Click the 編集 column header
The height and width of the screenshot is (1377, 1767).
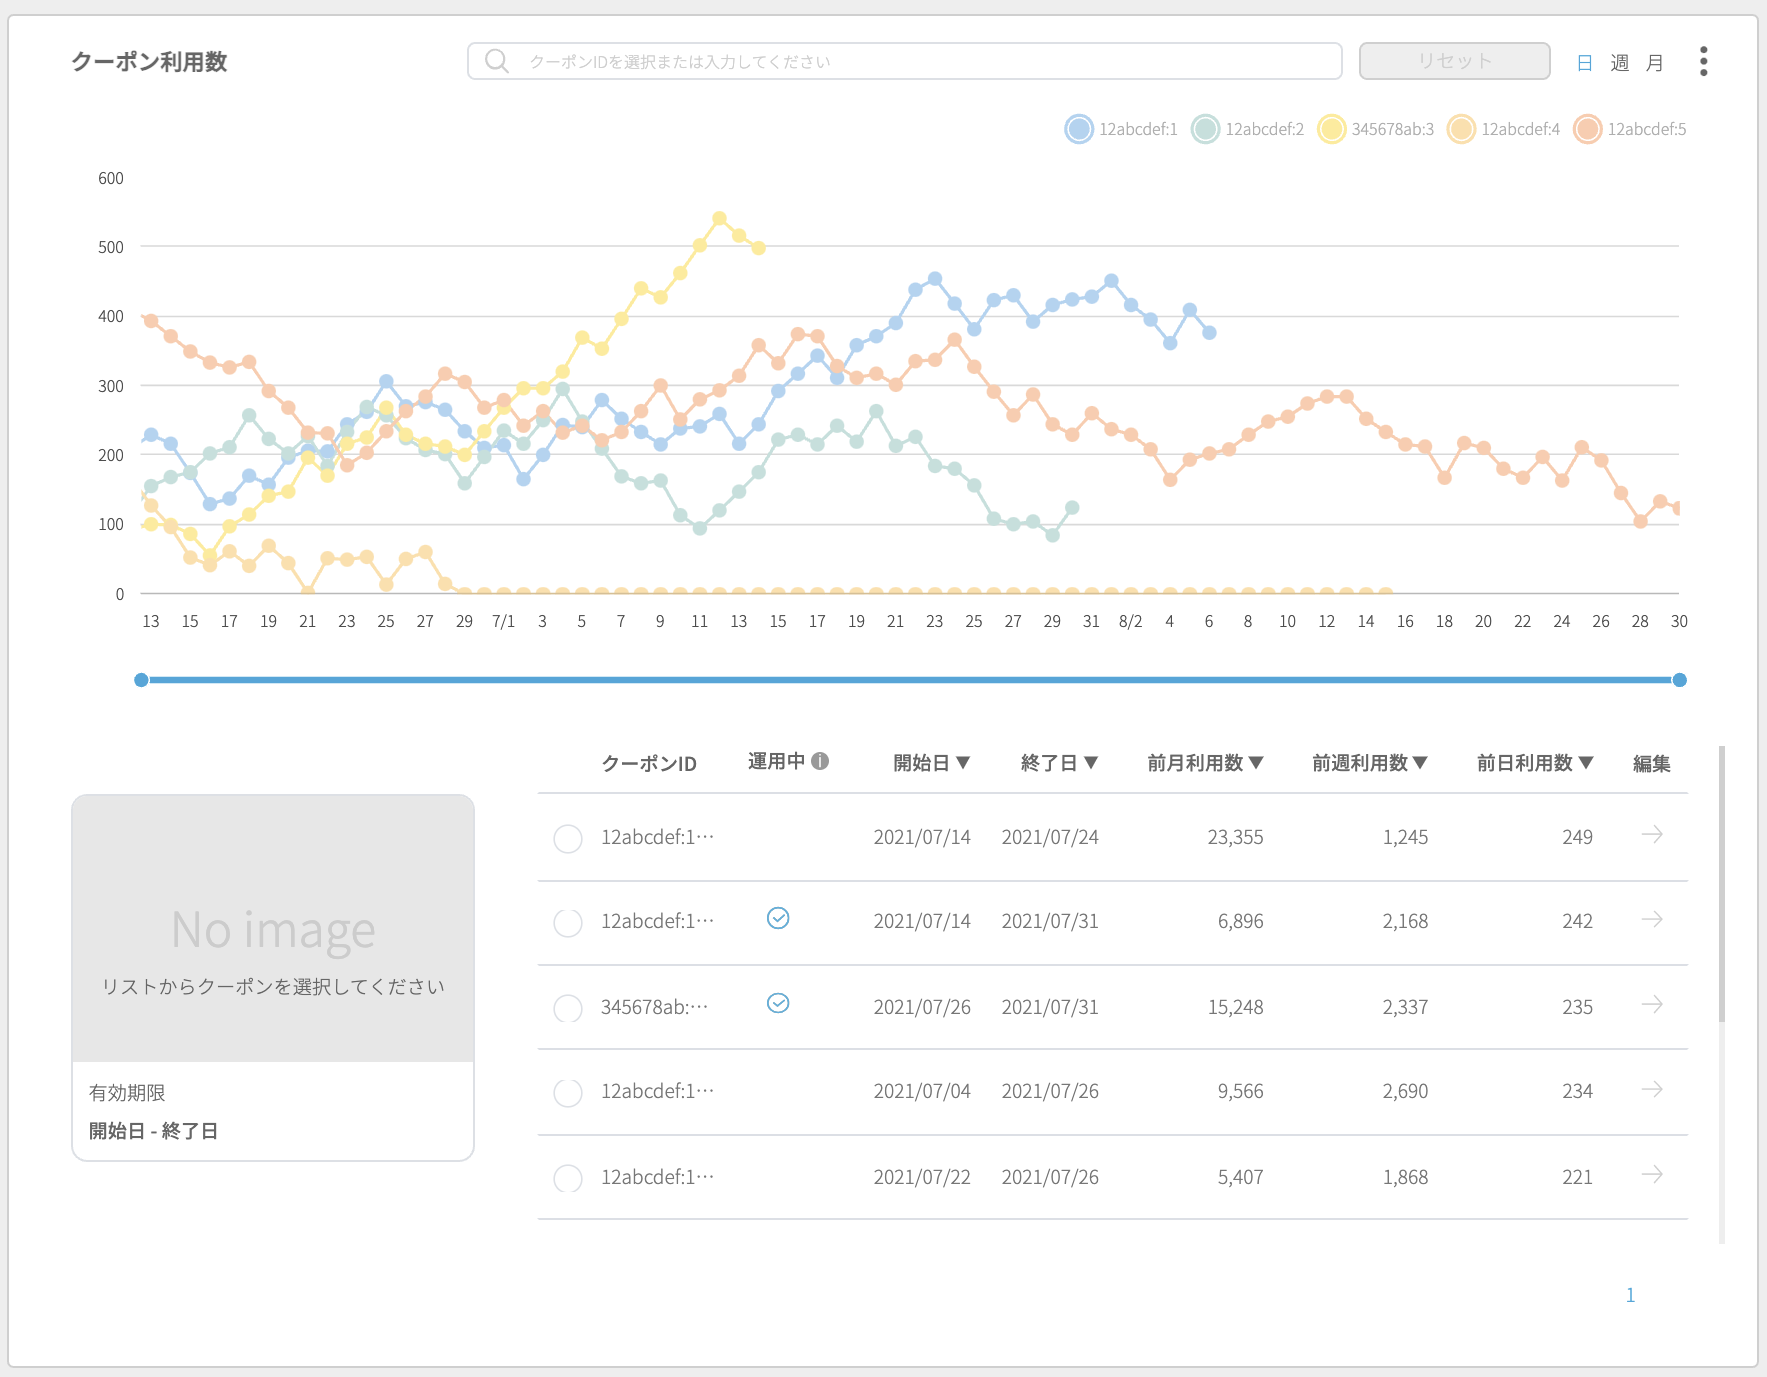tap(1652, 763)
